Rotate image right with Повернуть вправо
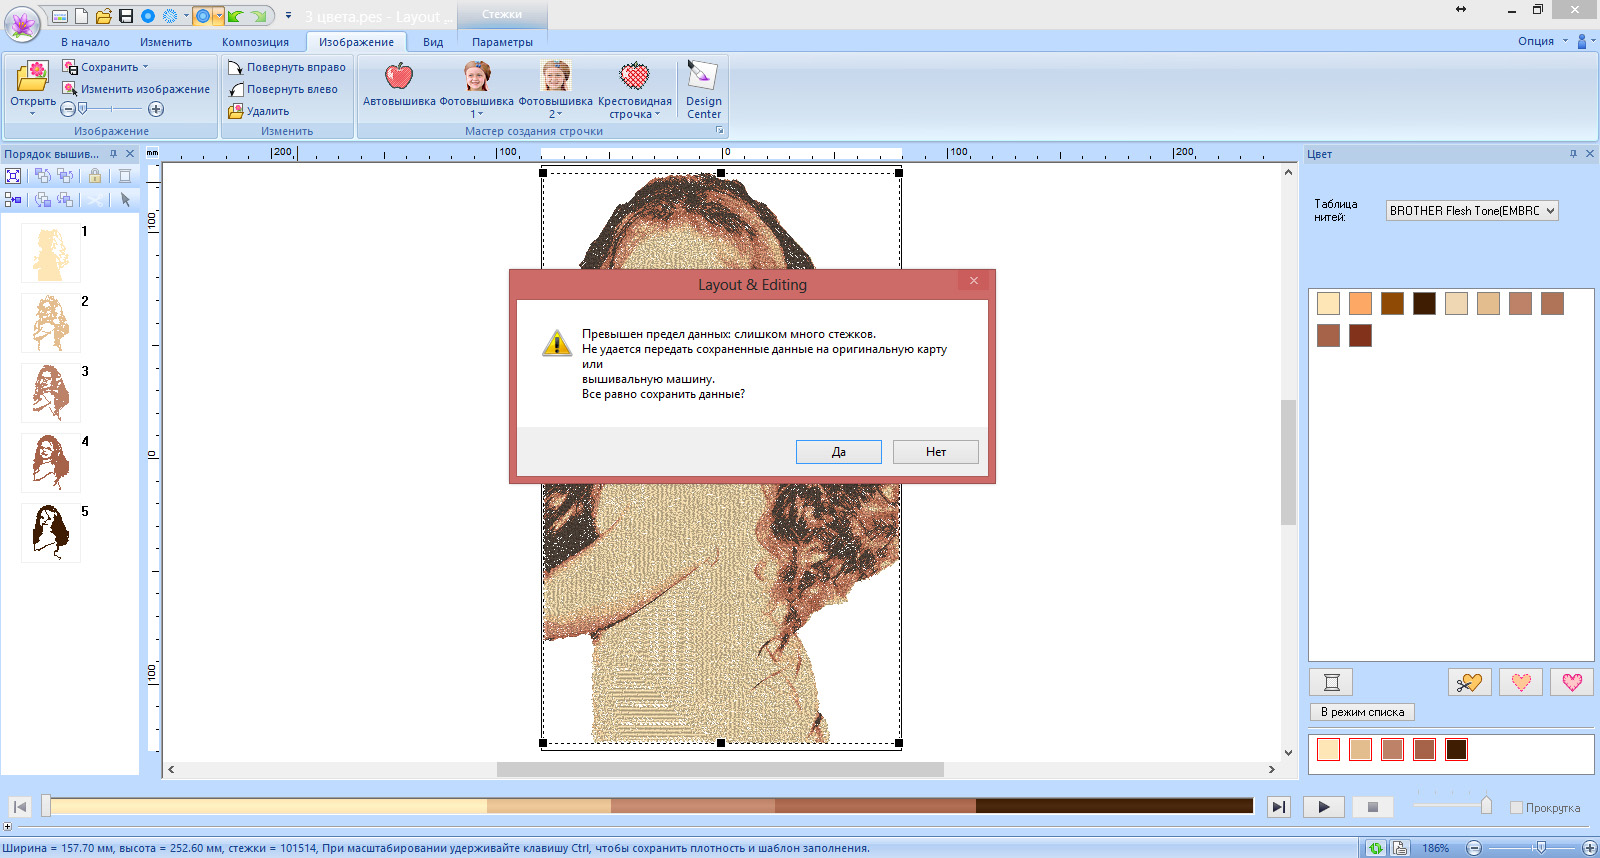 pyautogui.click(x=287, y=67)
